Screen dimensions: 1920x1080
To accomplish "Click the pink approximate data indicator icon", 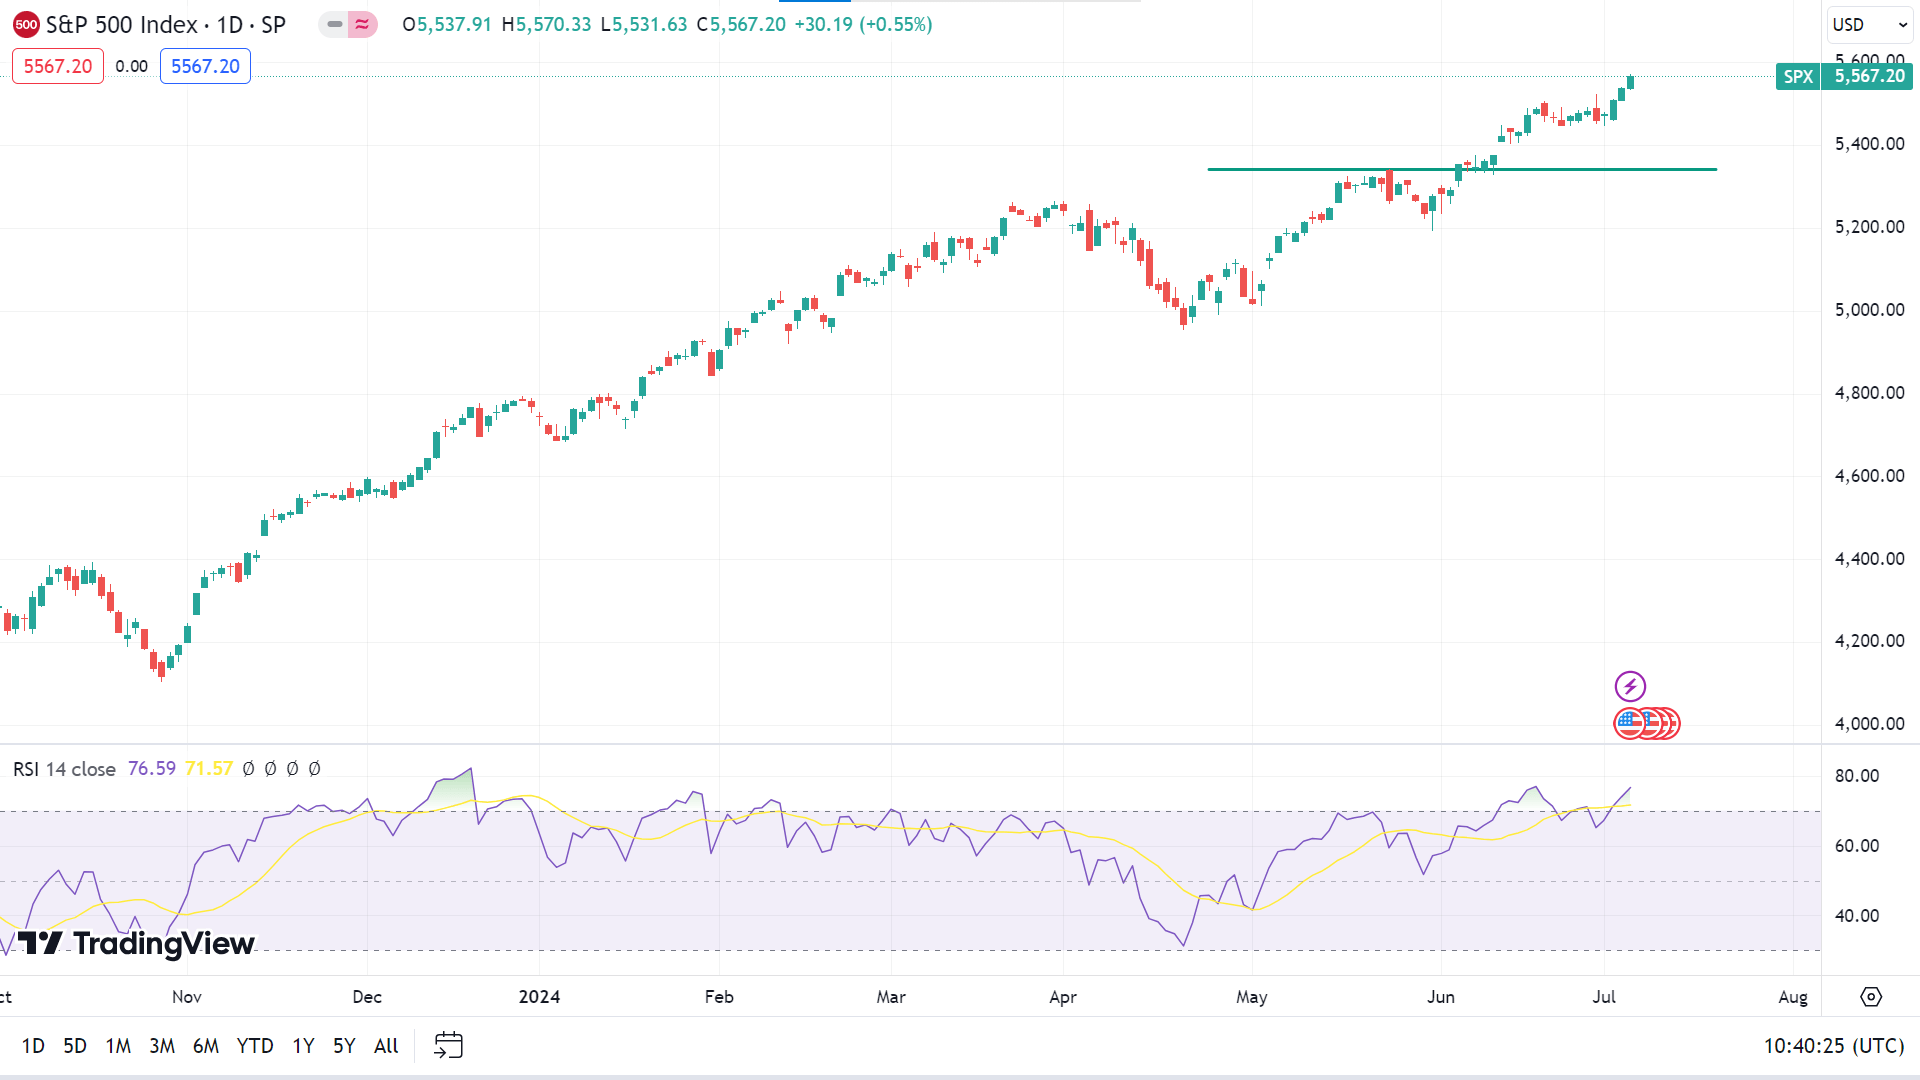I will pos(362,24).
